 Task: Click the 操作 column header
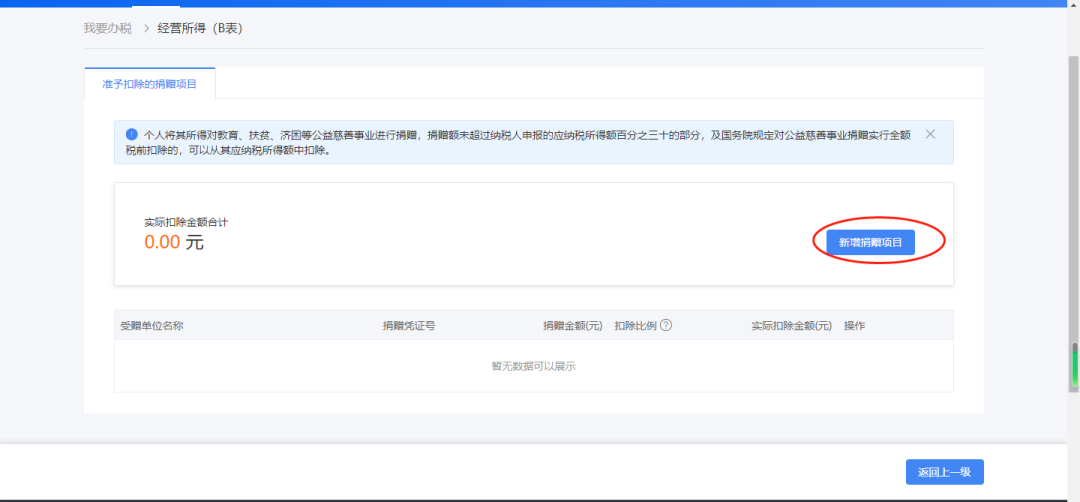(855, 326)
